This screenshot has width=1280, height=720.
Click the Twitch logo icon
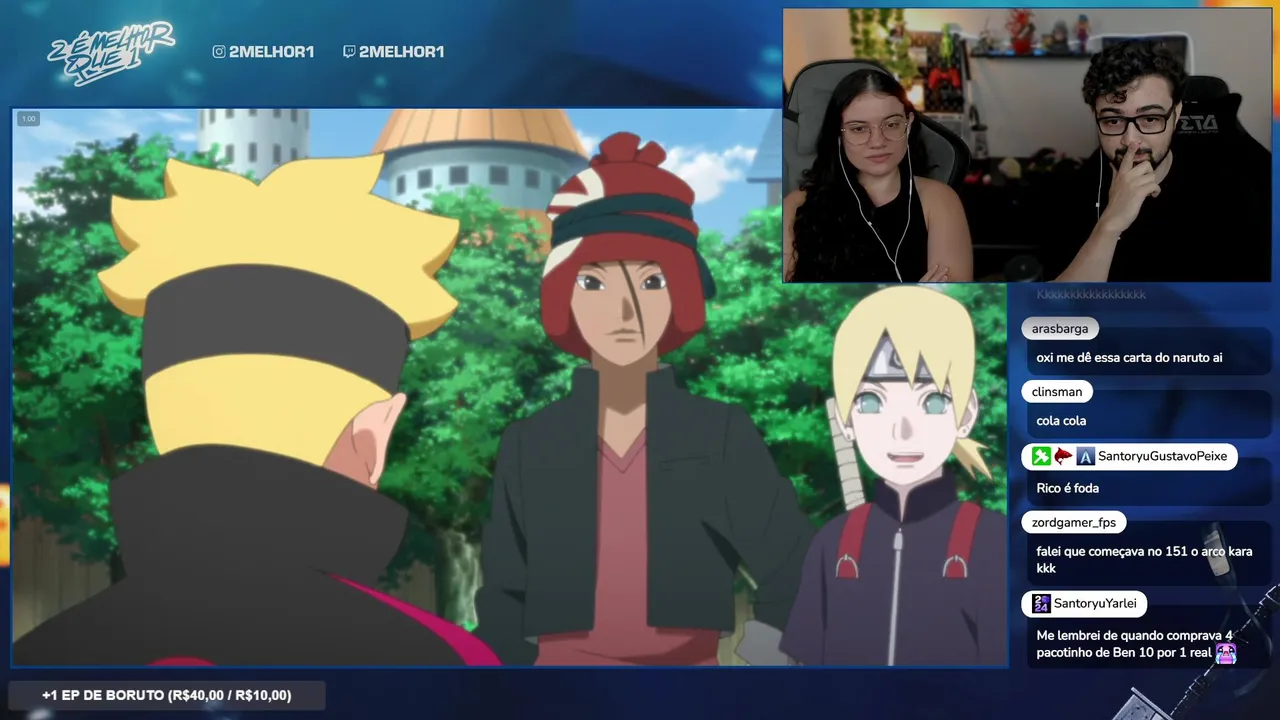pos(348,52)
